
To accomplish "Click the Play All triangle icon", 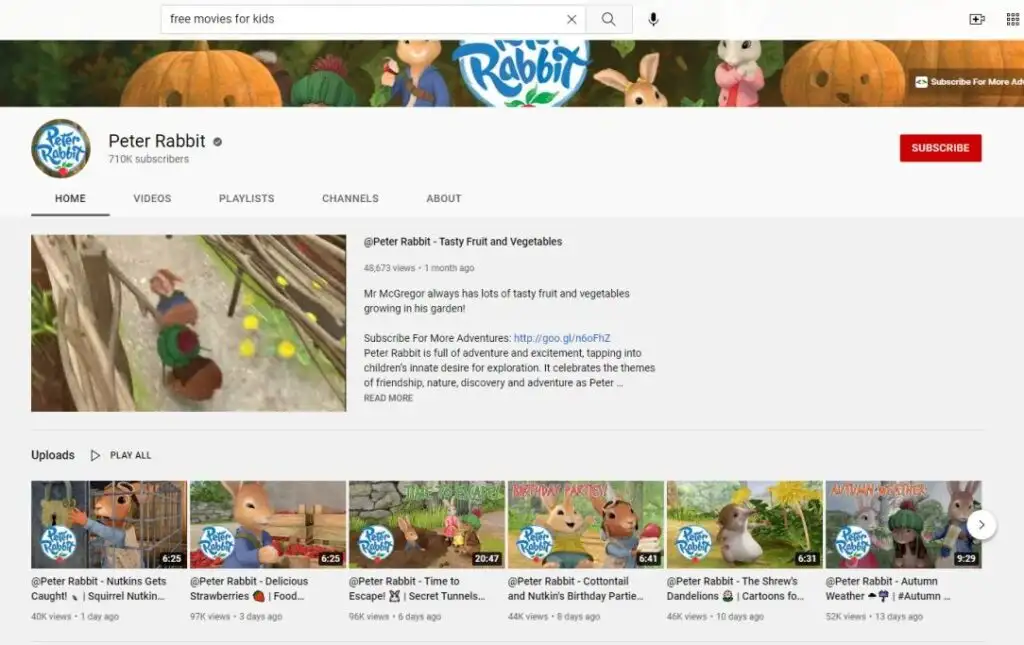I will click(95, 455).
